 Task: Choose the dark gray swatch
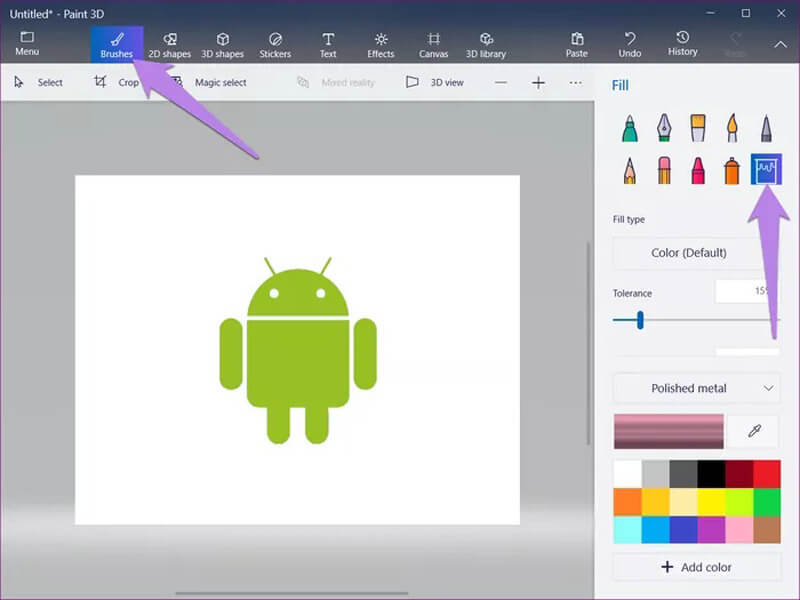pos(683,474)
